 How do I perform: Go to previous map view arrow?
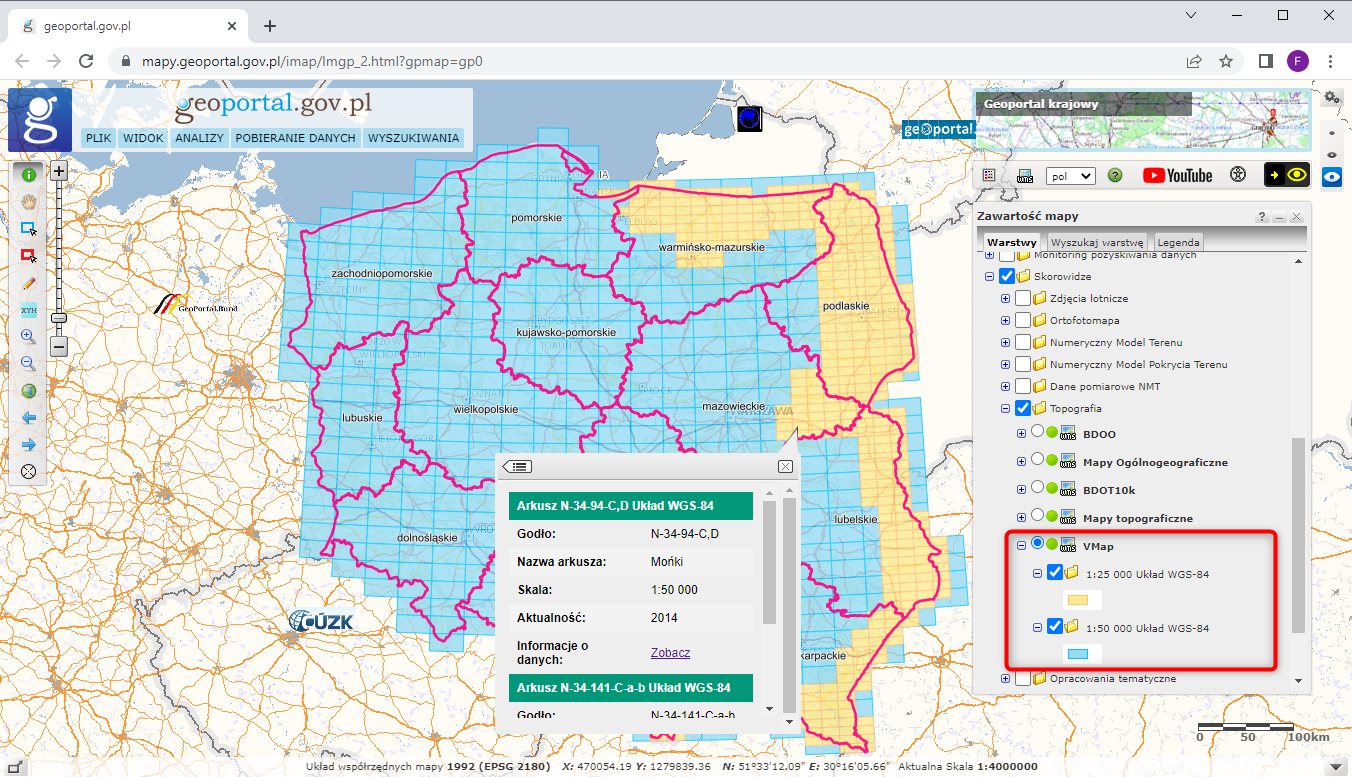point(28,418)
